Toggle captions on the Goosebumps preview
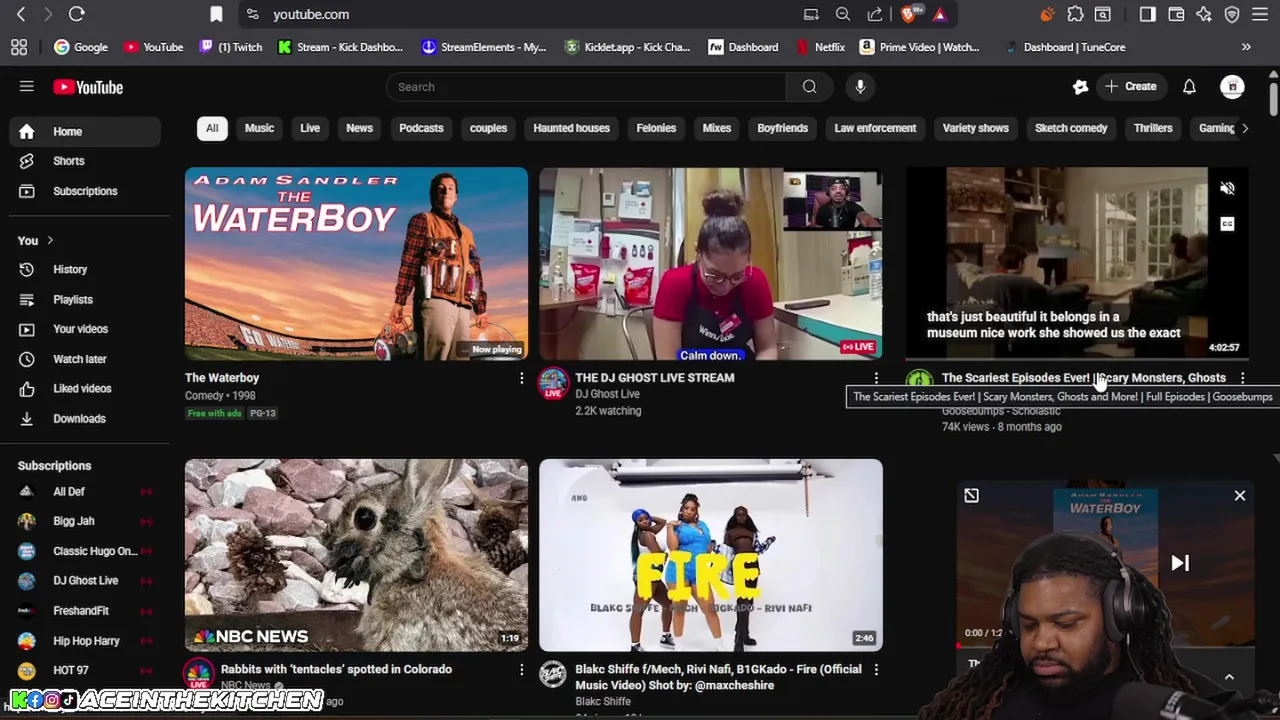The height and width of the screenshot is (720, 1280). [1227, 224]
